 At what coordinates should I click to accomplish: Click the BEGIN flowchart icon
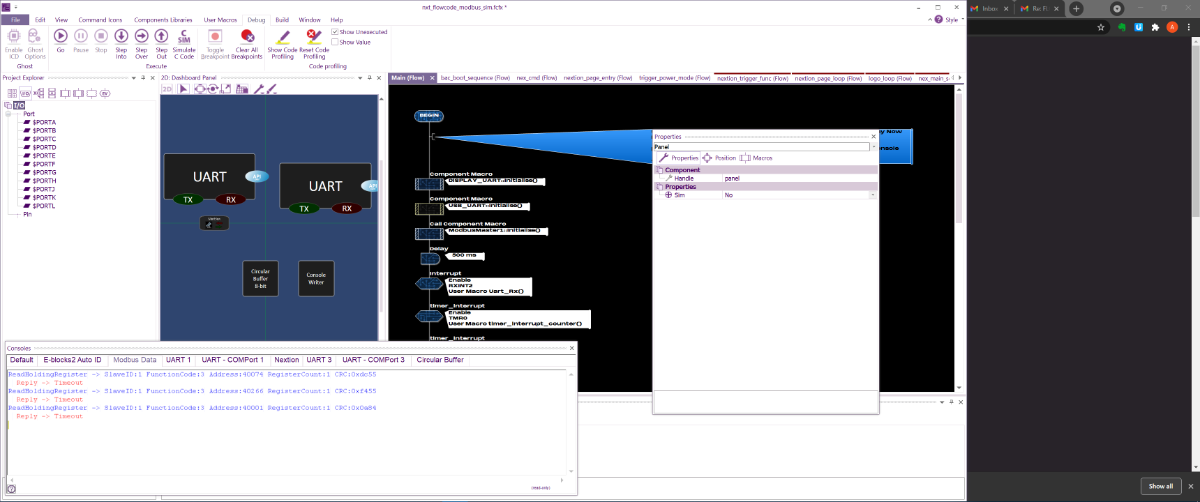[x=429, y=116]
